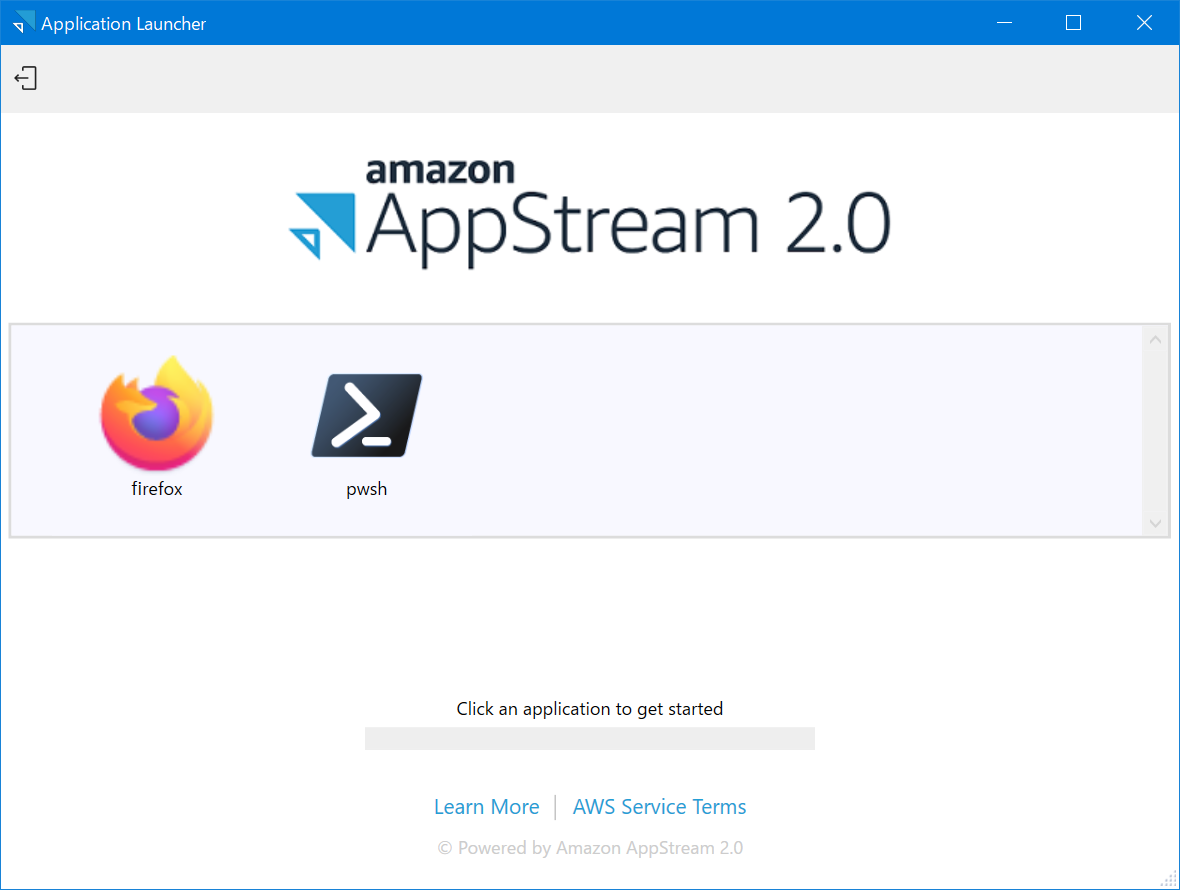Image resolution: width=1180 pixels, height=890 pixels.
Task: Launch the pwsh PowerShell application
Action: tap(366, 414)
